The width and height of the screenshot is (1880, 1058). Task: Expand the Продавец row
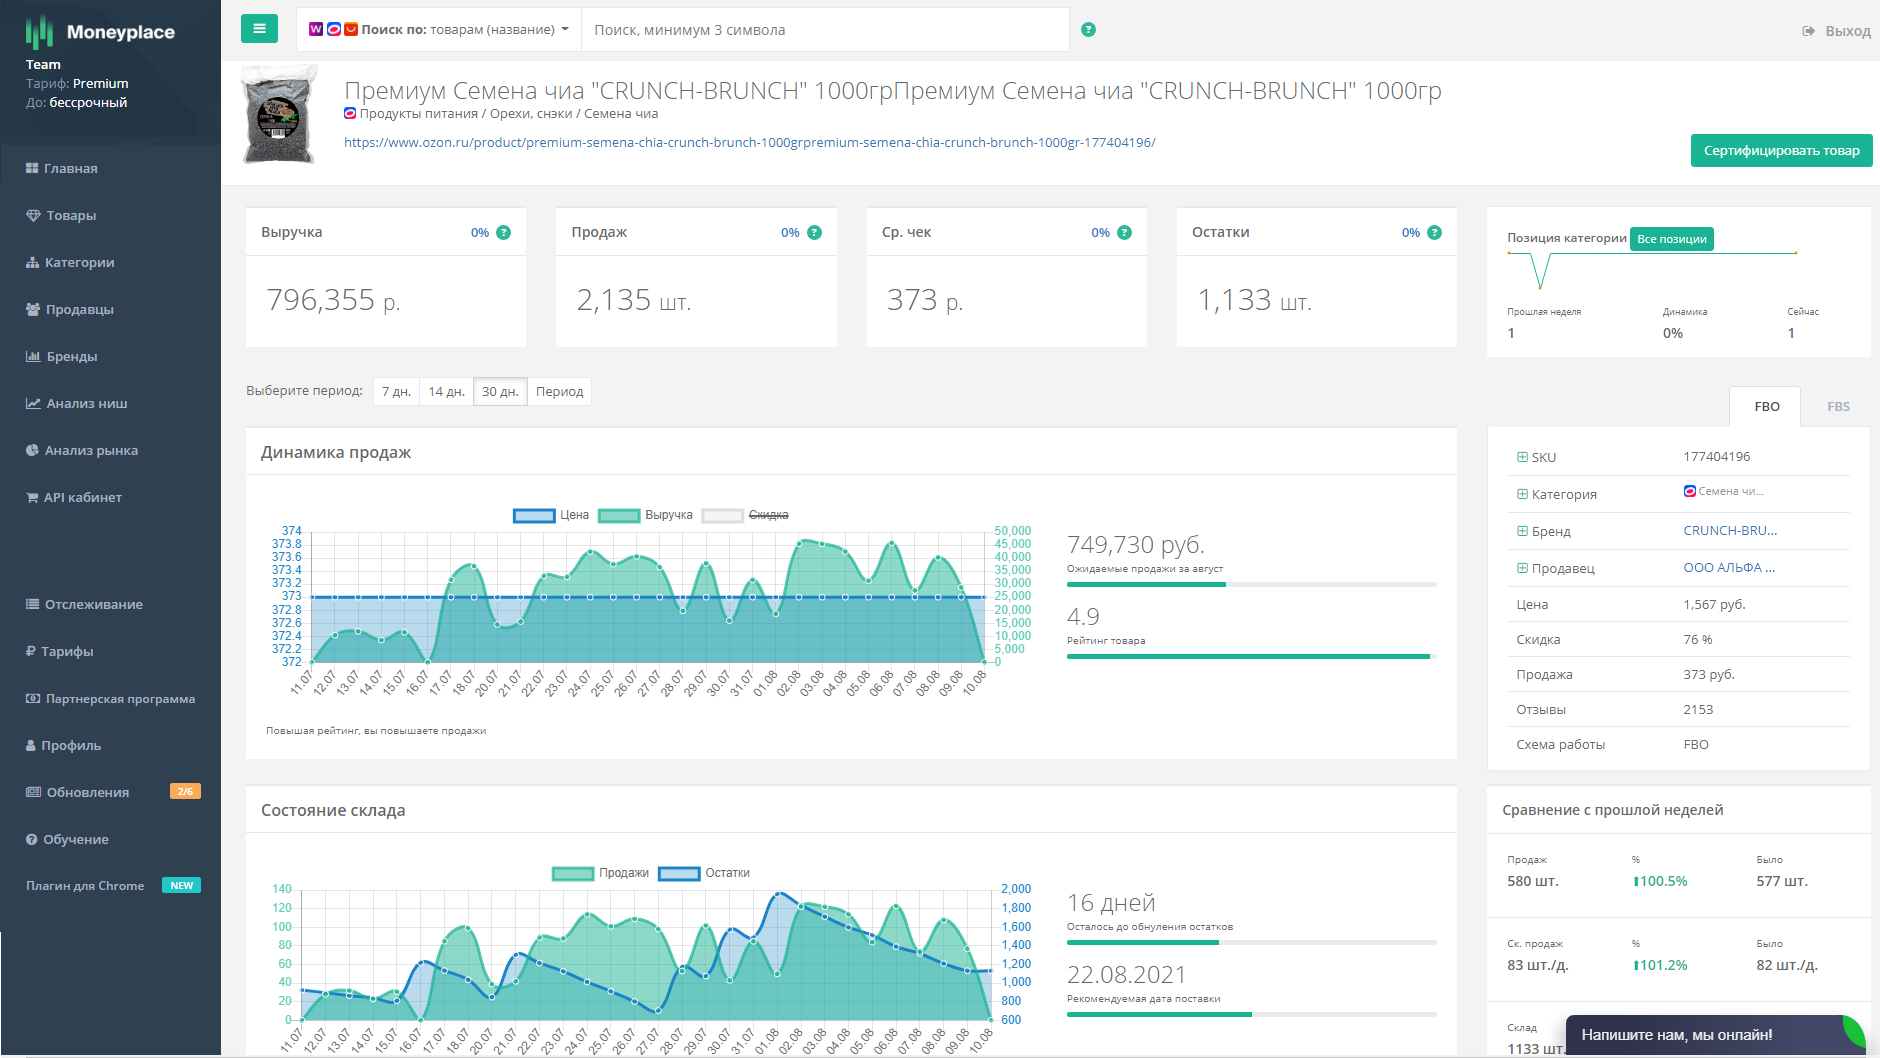click(x=1522, y=568)
